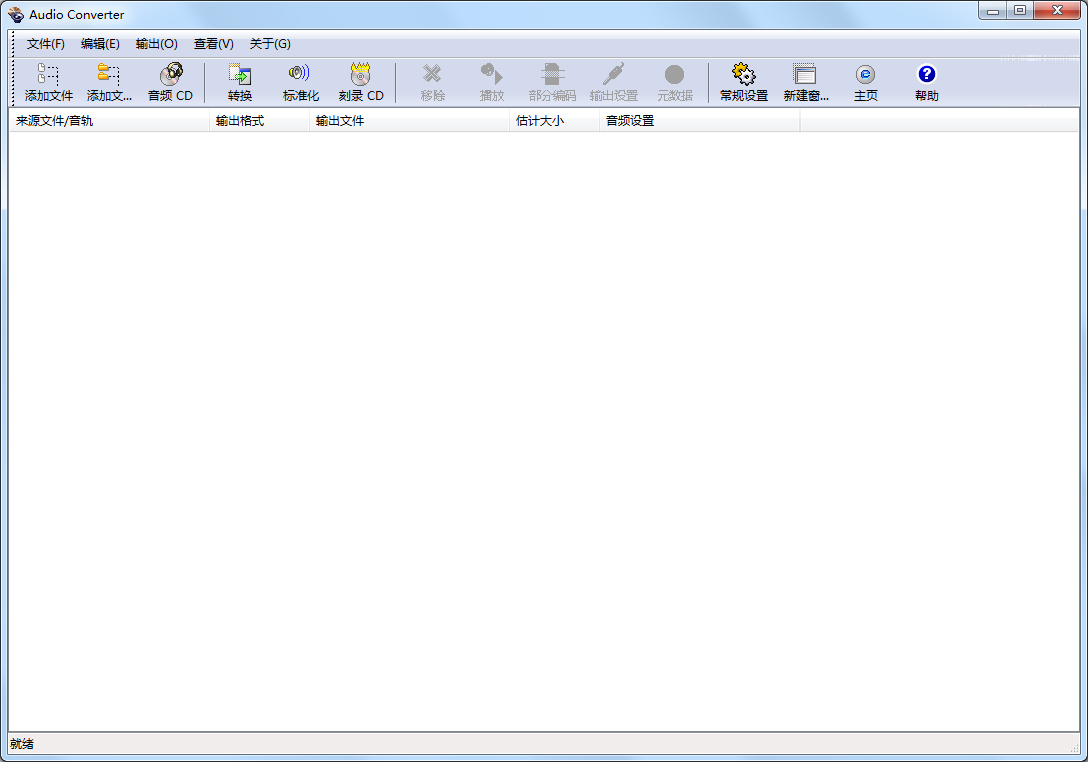Image resolution: width=1088 pixels, height=762 pixels.
Task: Open the 关于(G) menu
Action: [x=269, y=43]
